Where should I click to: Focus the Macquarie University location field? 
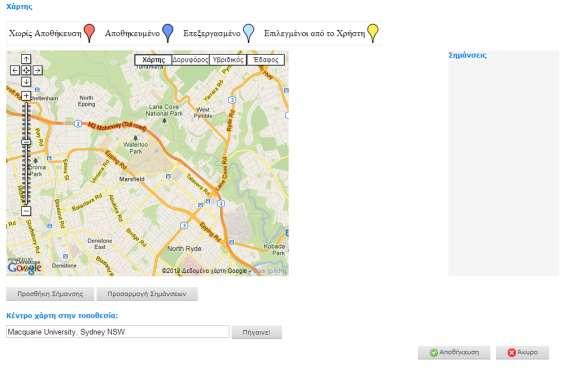(x=118, y=332)
